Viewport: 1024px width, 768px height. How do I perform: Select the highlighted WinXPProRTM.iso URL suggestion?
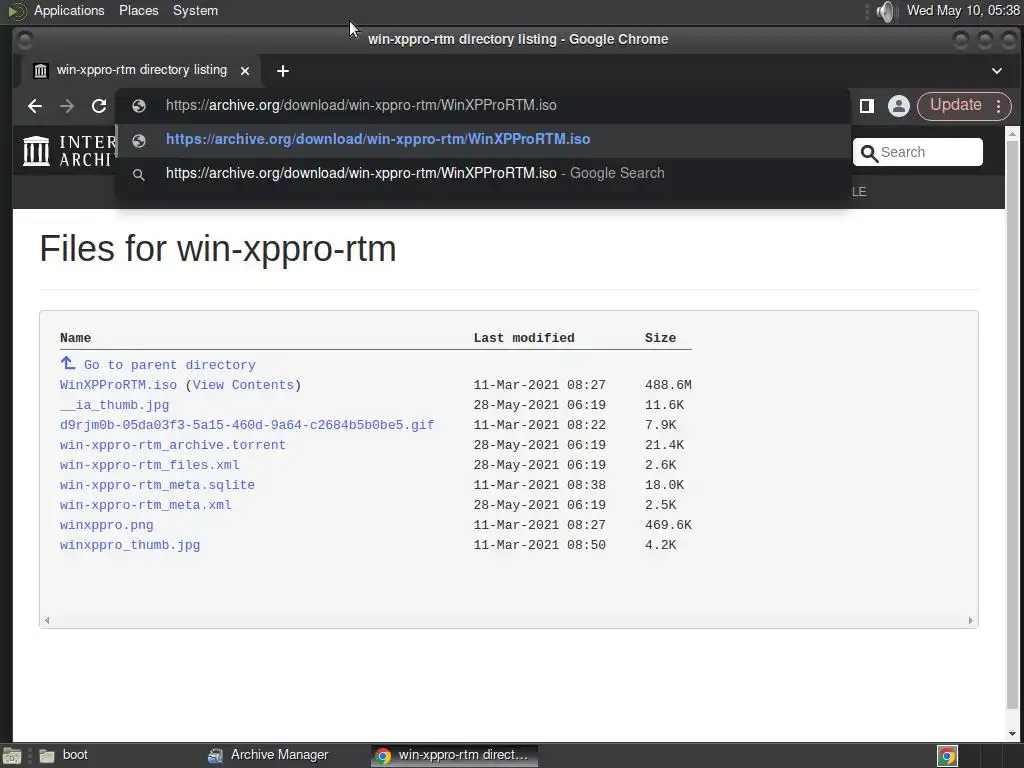click(x=483, y=140)
